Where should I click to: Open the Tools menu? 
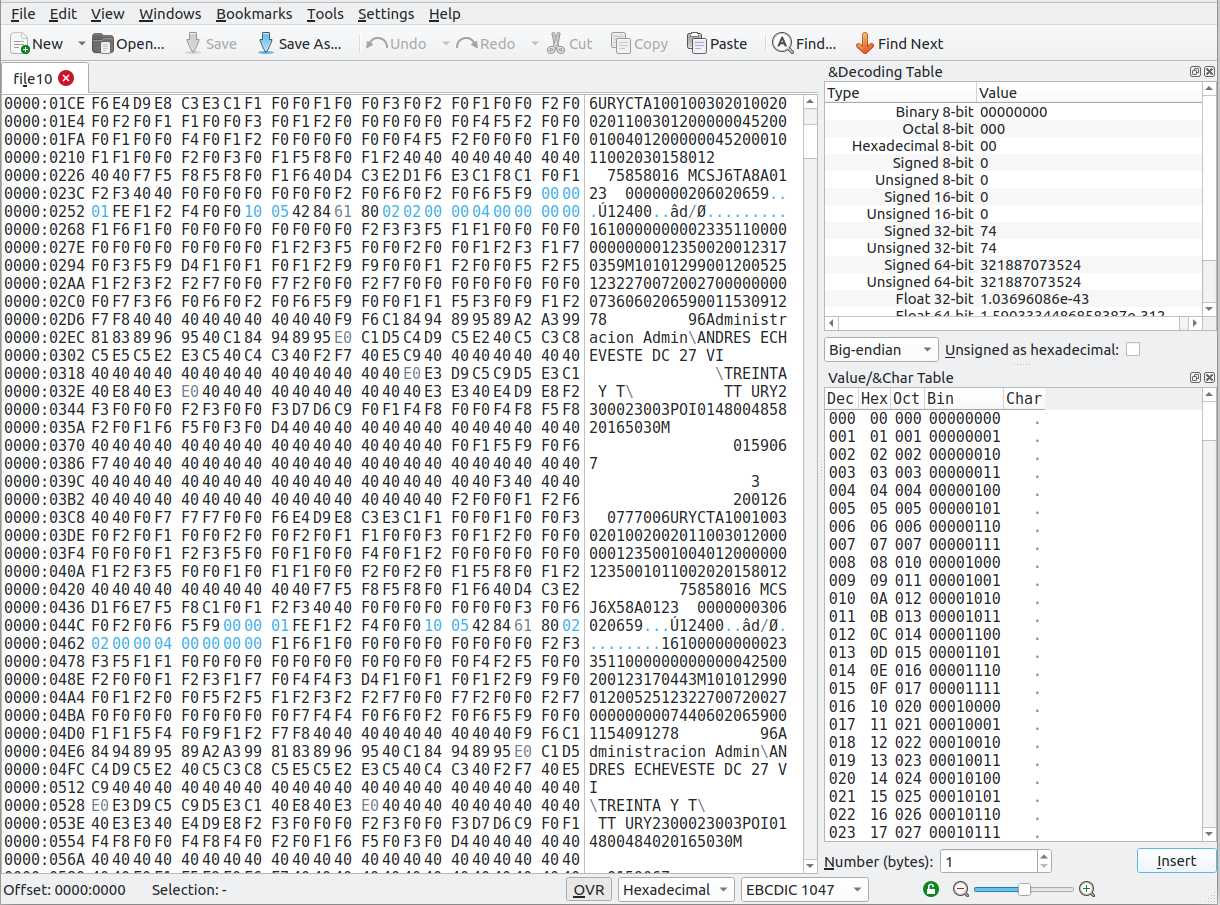pyautogui.click(x=325, y=14)
